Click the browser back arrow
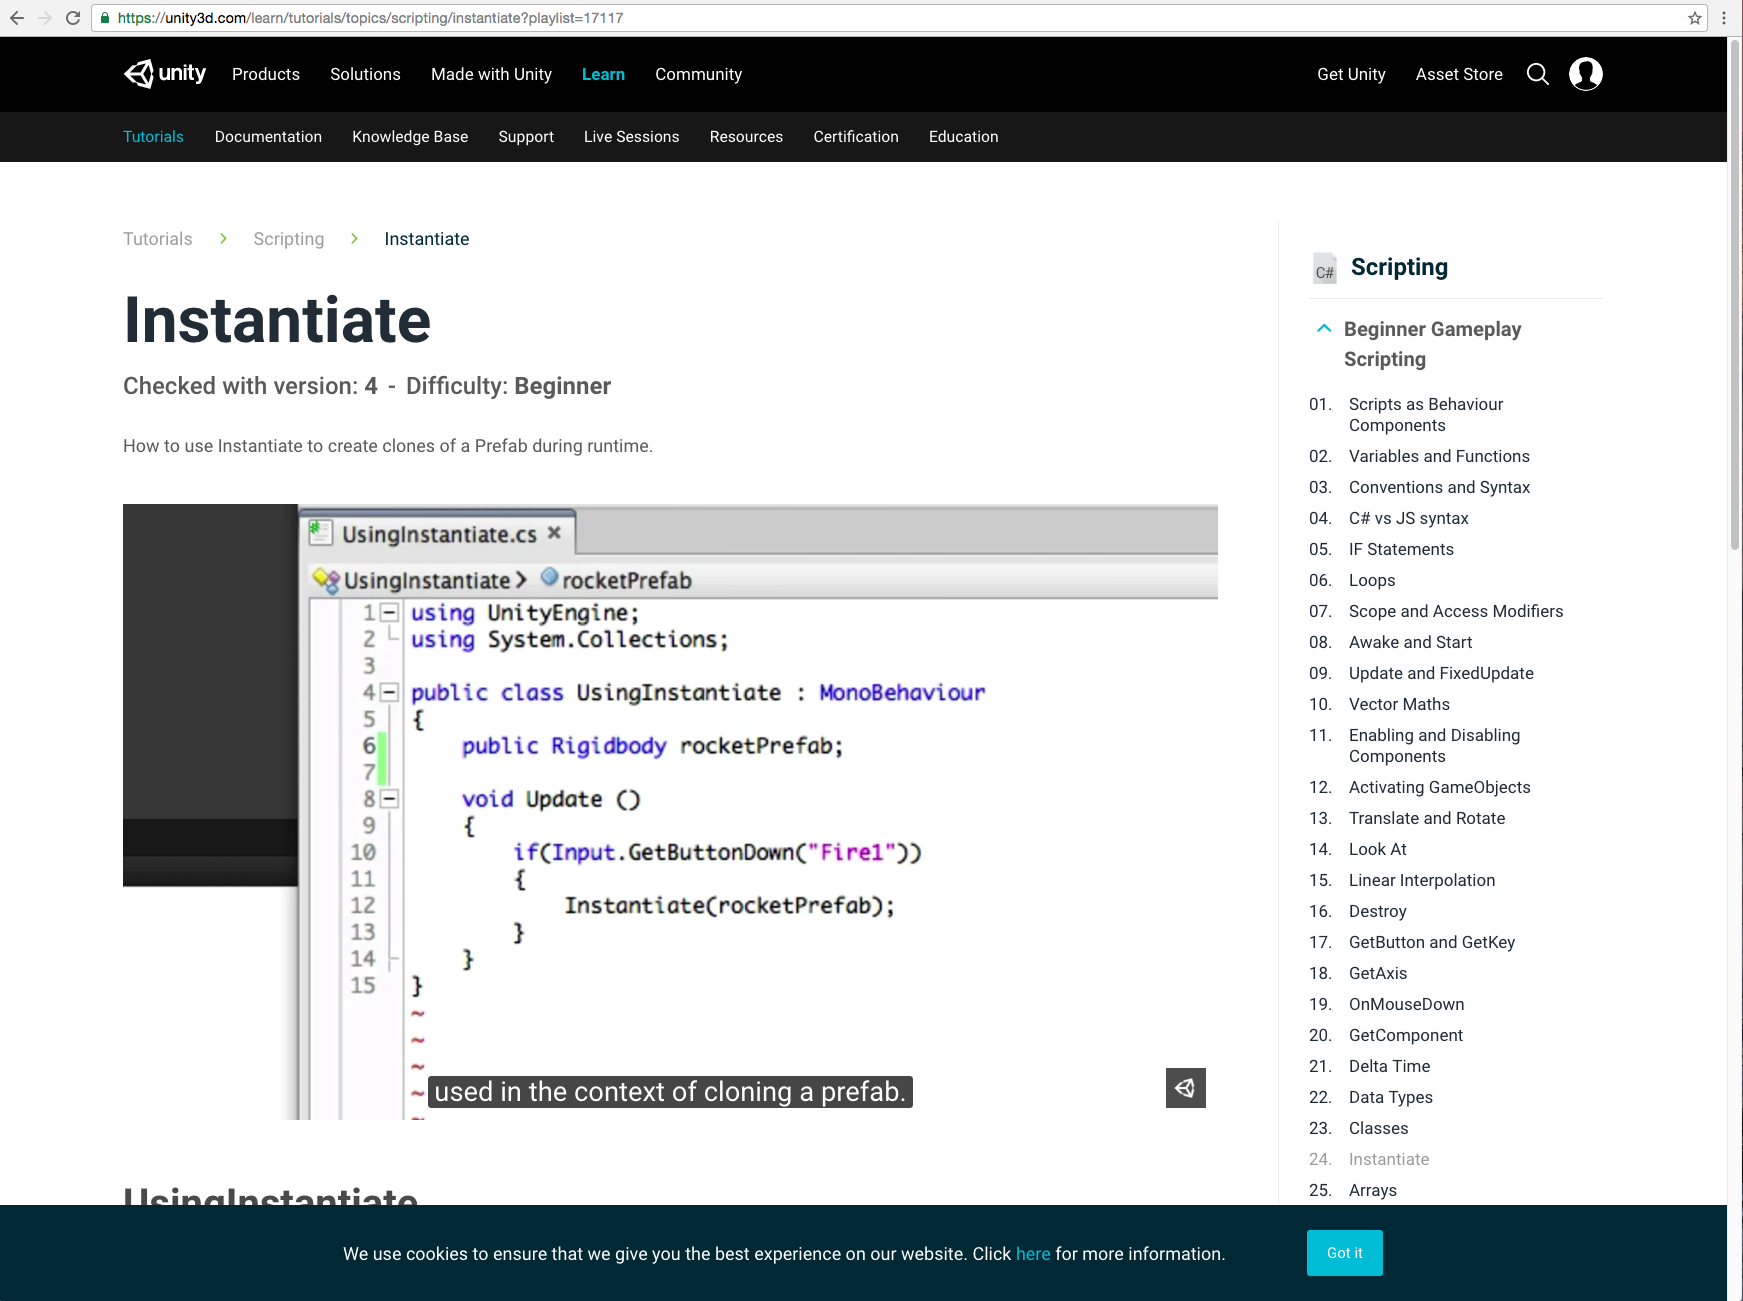Viewport: 1743px width, 1301px height. (17, 18)
